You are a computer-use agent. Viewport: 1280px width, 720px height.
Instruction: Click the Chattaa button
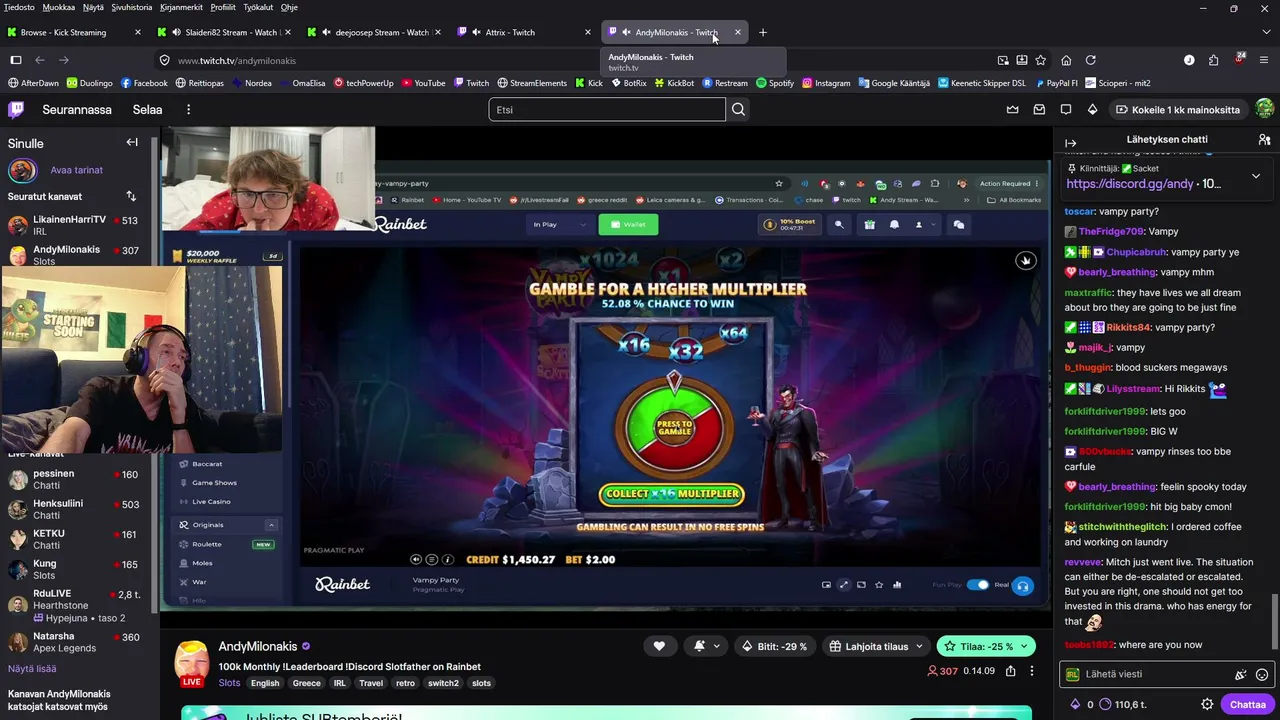click(1247, 704)
